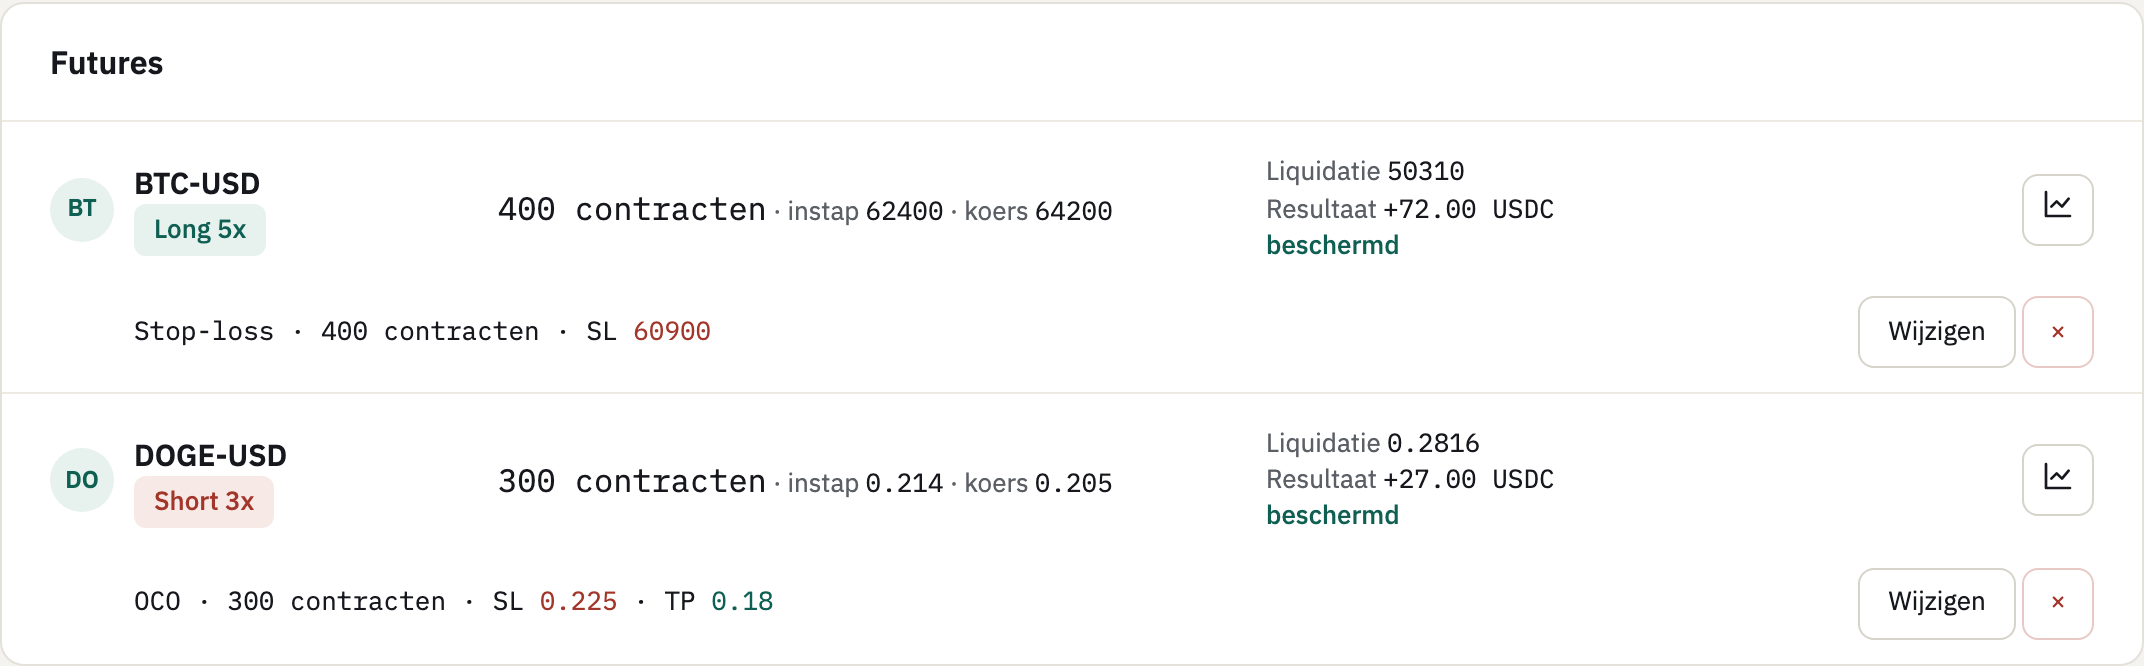Select the Short 3x badge
The height and width of the screenshot is (666, 2144).
click(x=204, y=501)
